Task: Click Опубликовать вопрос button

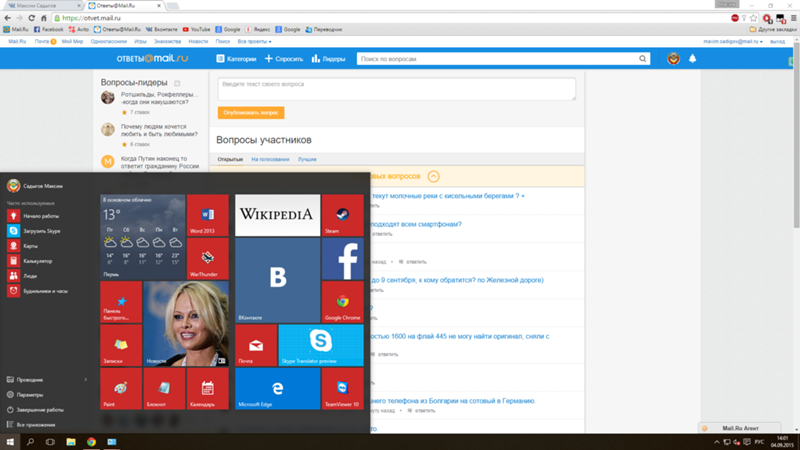Action: coord(251,113)
